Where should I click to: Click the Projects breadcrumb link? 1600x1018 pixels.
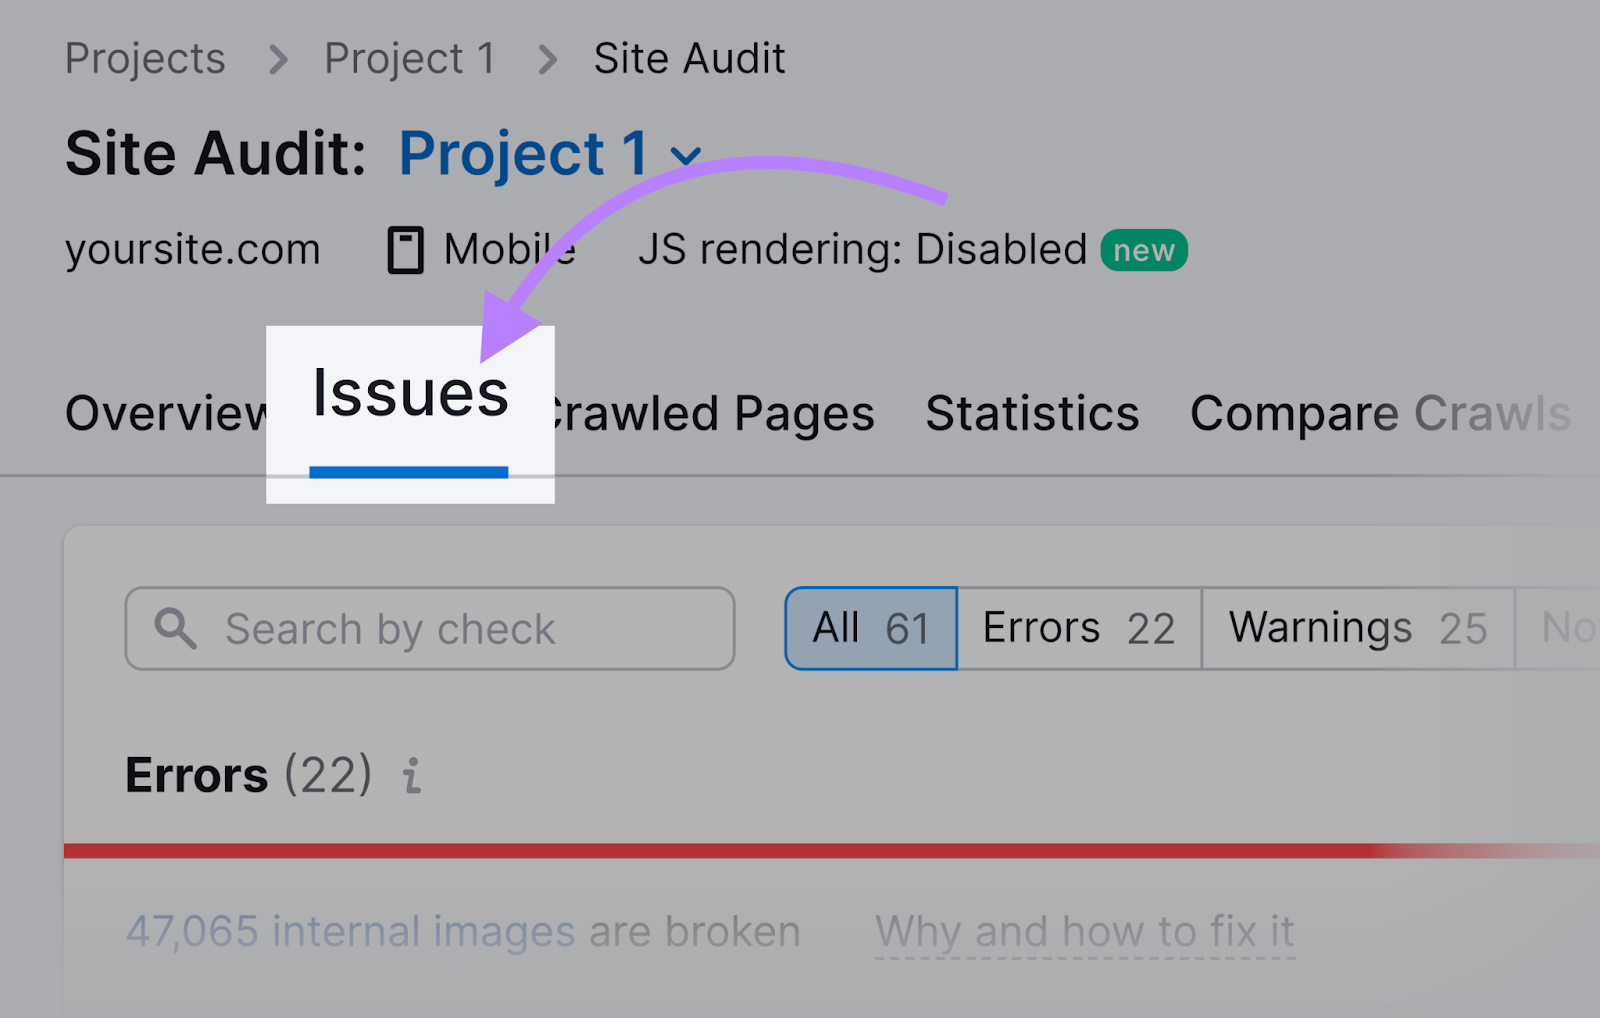point(145,58)
